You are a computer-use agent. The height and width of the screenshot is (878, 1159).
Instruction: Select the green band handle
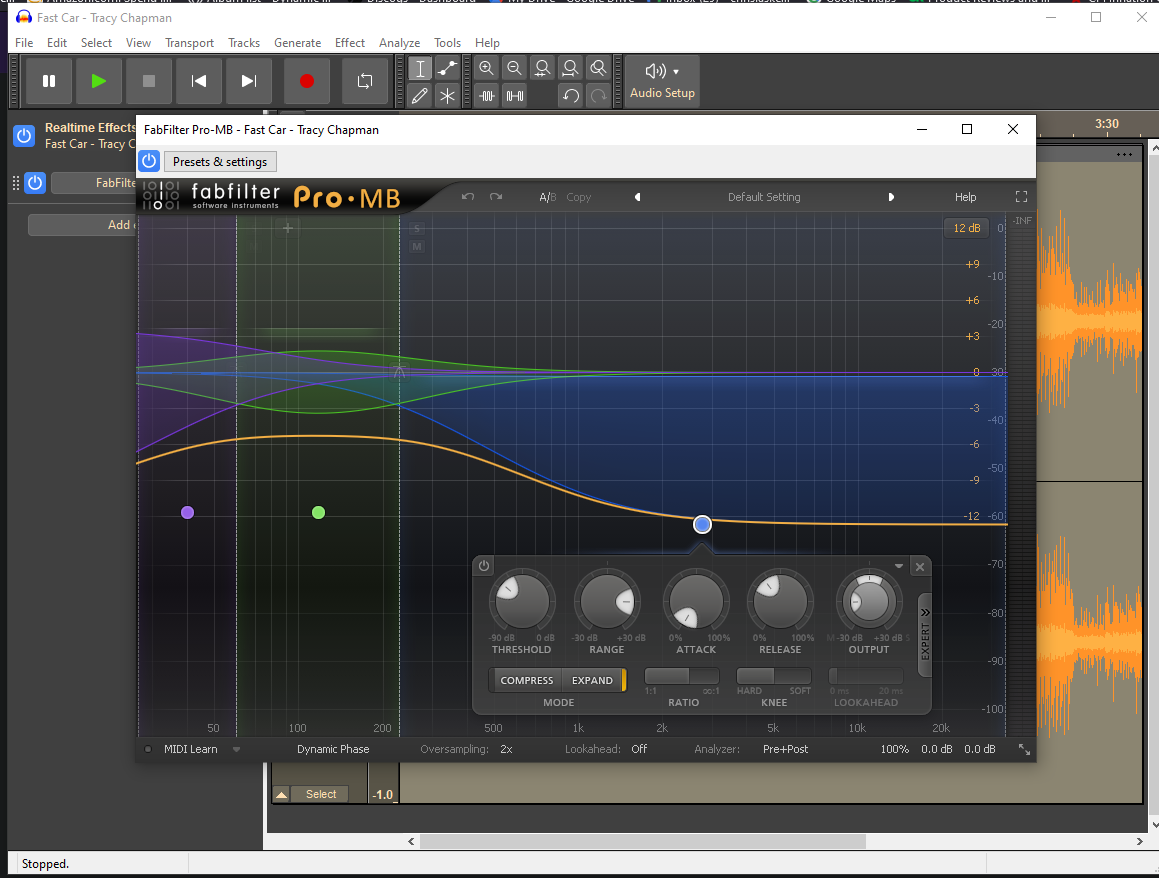[319, 512]
